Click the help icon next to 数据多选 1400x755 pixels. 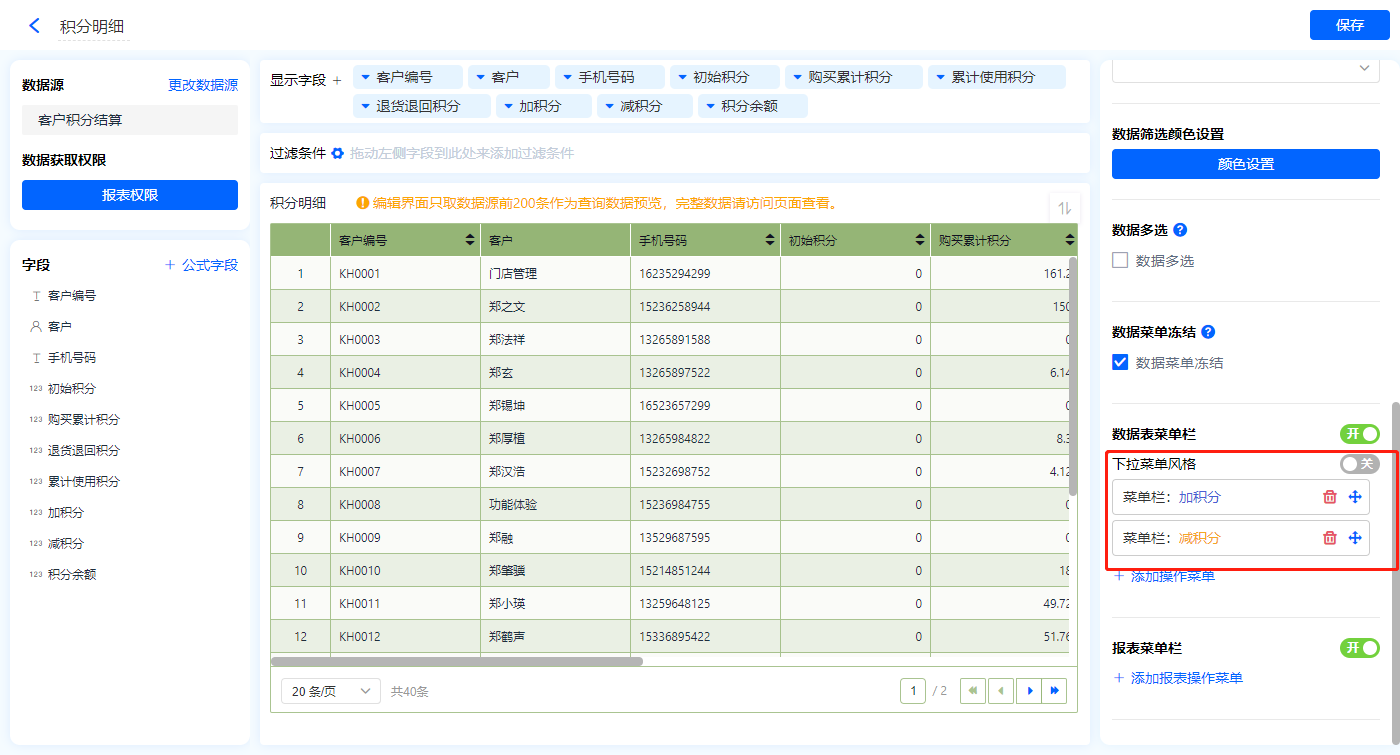pos(1180,230)
